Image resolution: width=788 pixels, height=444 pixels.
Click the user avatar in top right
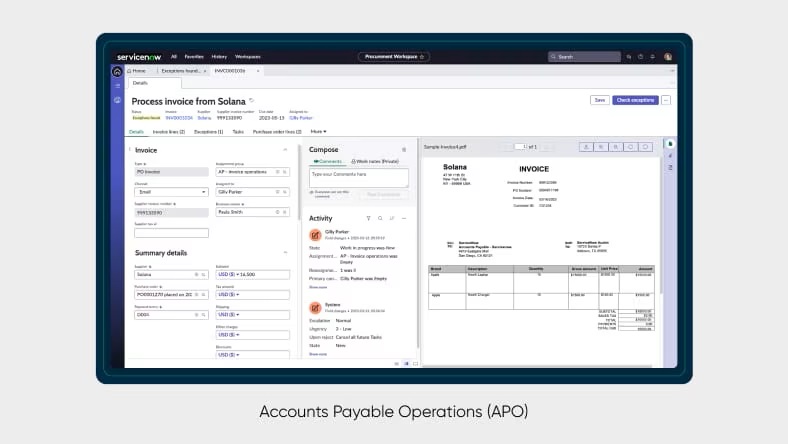coord(667,57)
